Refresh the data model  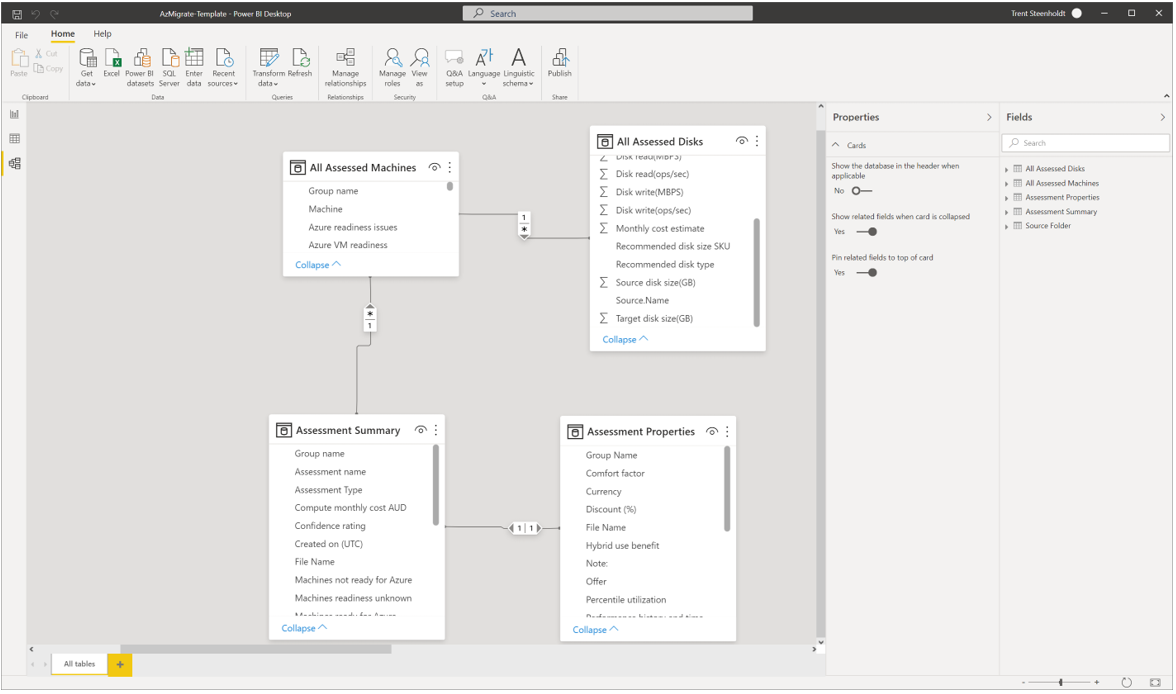300,63
